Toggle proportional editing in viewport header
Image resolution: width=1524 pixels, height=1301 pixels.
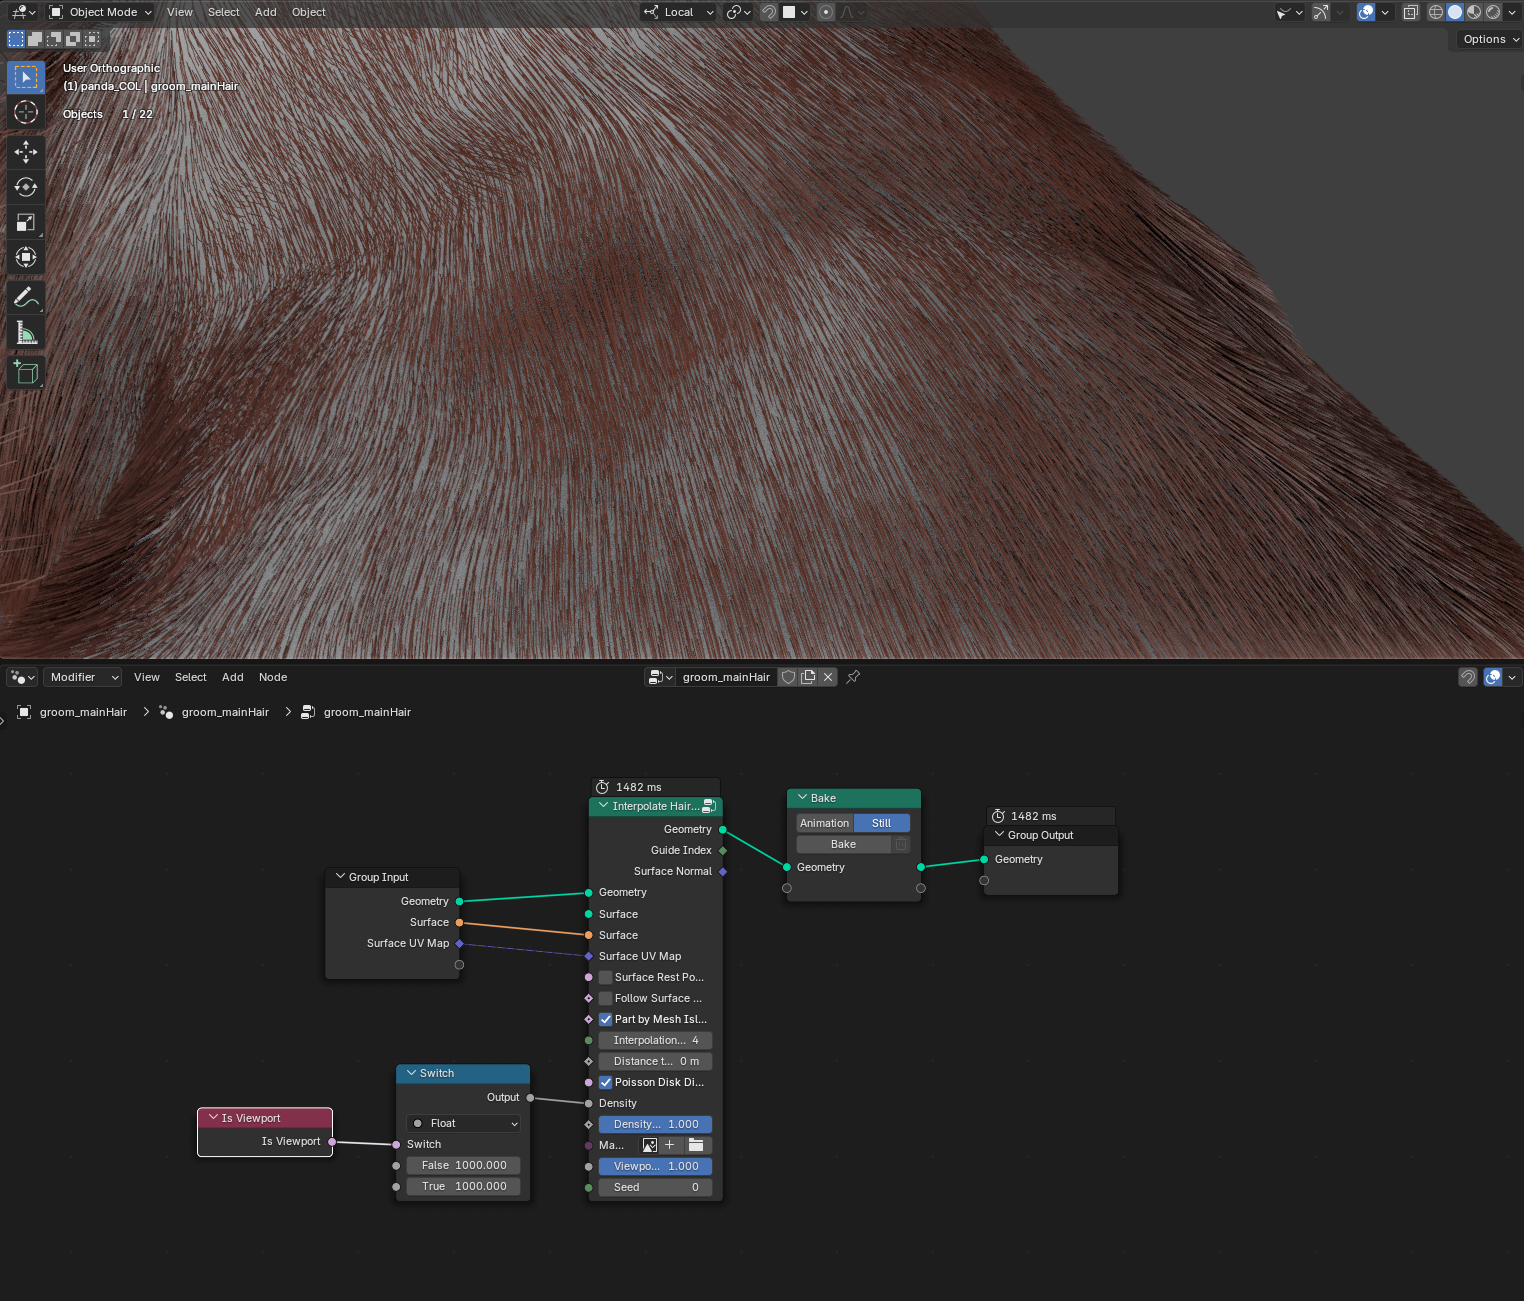pos(826,12)
